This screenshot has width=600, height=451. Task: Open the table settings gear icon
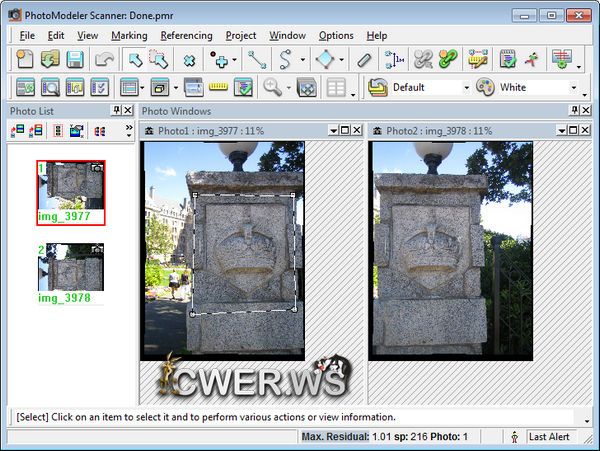(561, 60)
